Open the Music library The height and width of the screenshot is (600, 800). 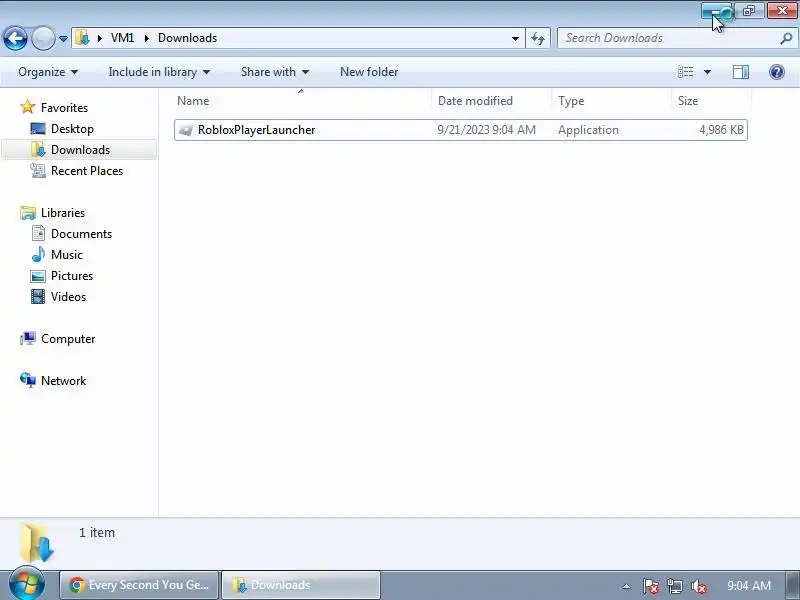point(67,255)
